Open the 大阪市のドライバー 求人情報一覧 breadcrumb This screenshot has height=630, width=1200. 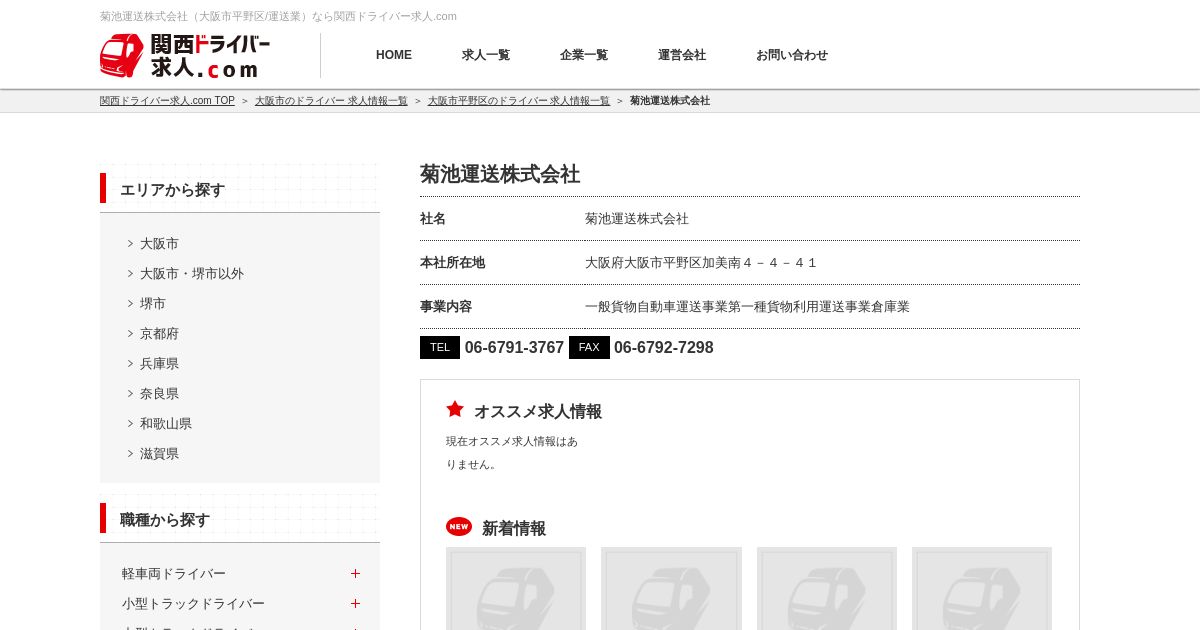click(x=331, y=101)
